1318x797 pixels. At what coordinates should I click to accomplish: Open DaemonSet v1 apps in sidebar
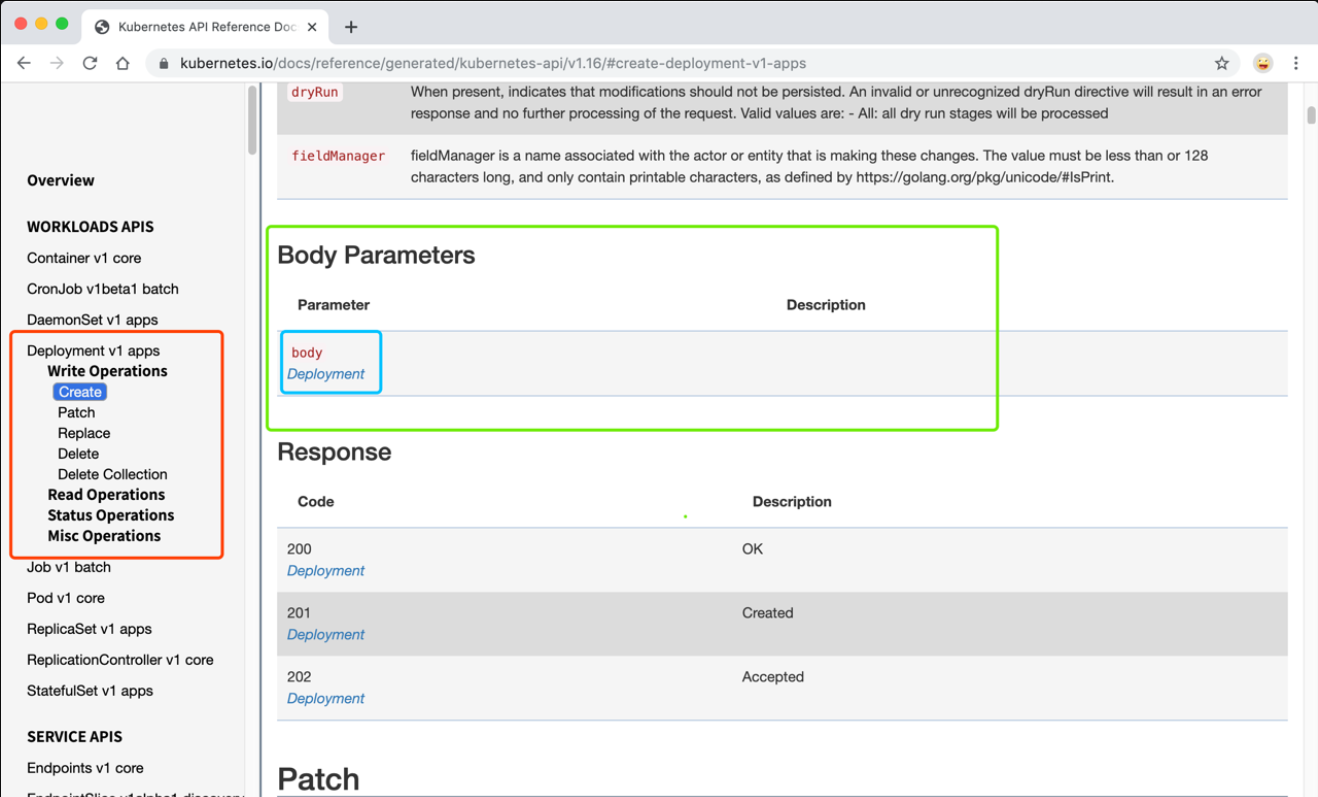click(92, 320)
